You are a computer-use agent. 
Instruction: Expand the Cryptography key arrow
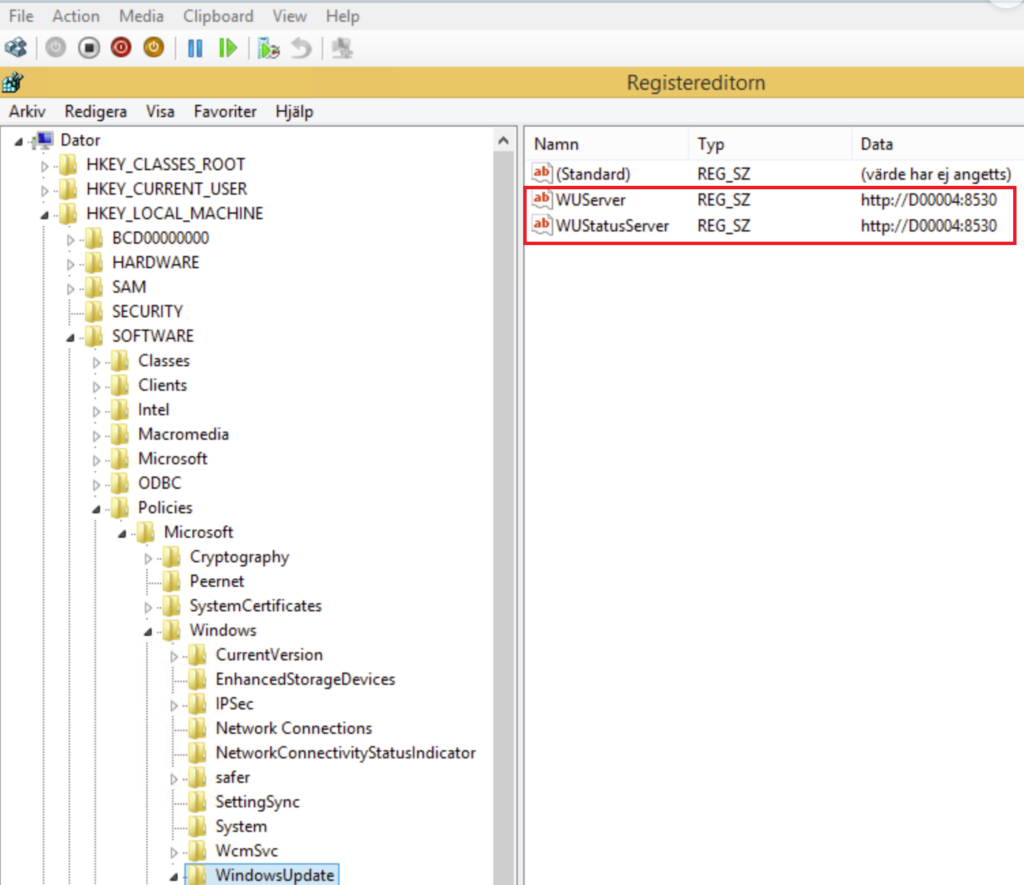[x=149, y=558]
